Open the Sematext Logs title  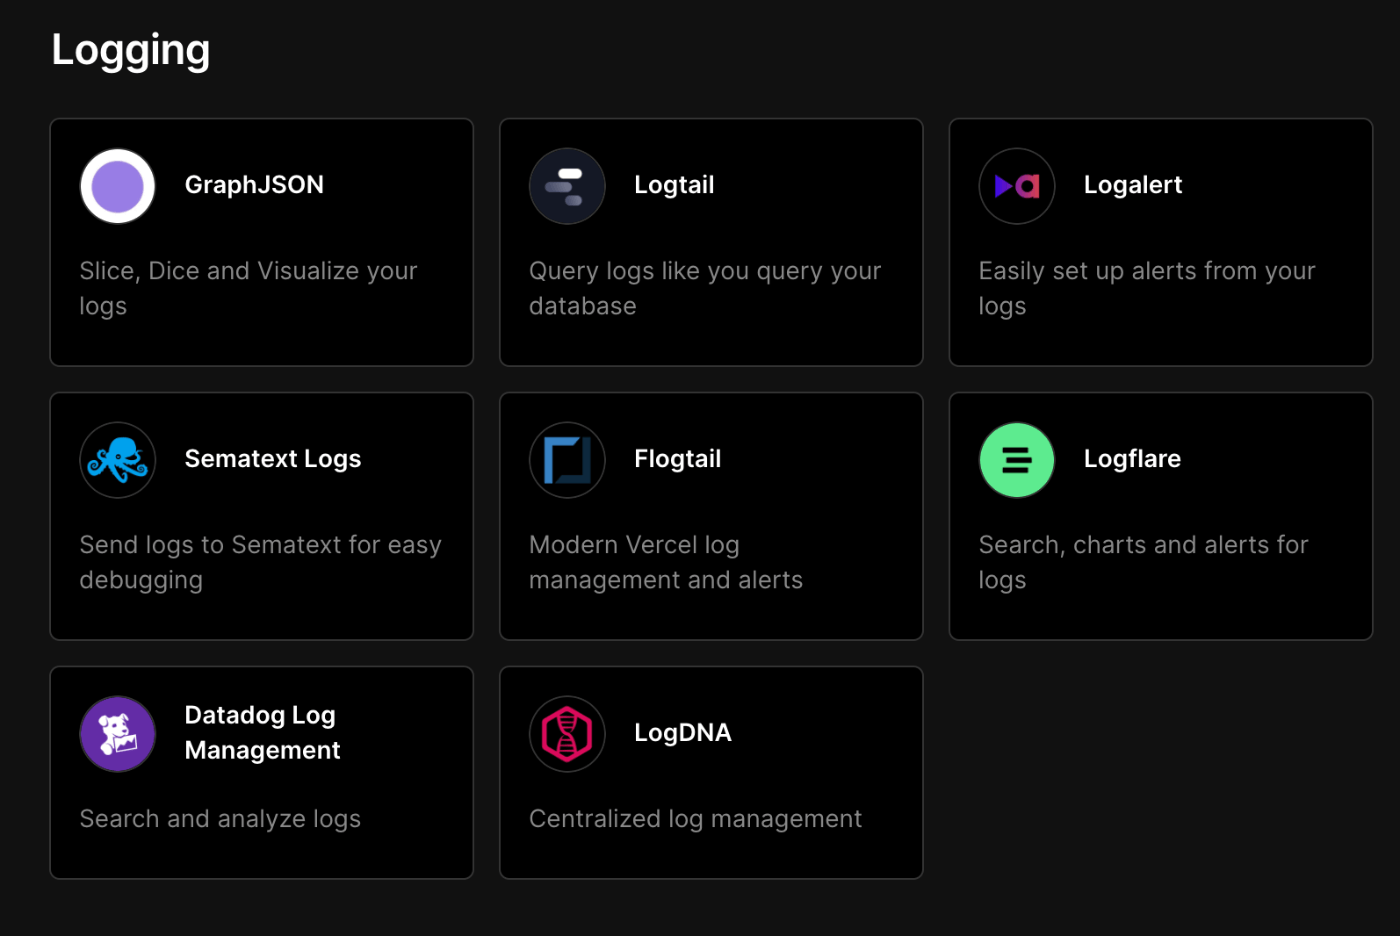tap(273, 459)
